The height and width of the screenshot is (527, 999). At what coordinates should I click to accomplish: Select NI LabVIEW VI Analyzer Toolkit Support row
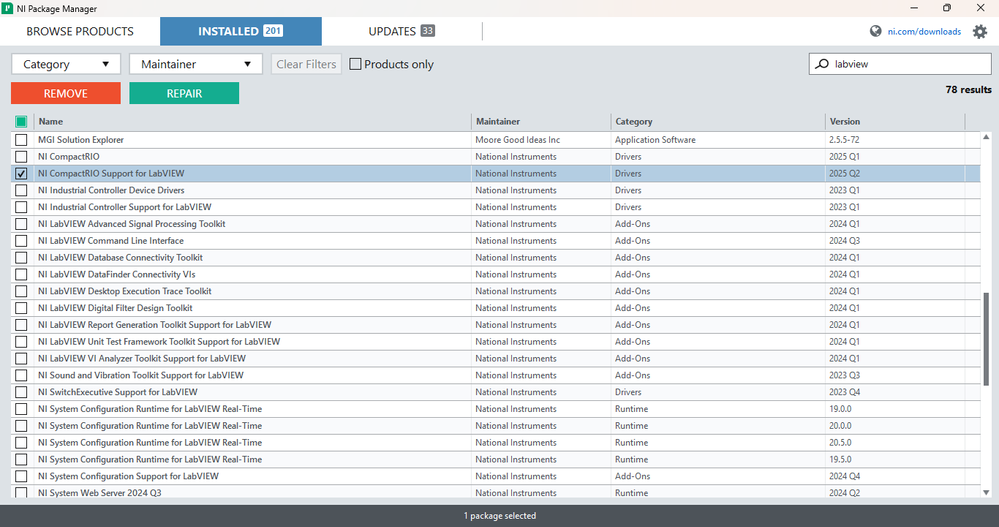click(x=496, y=358)
